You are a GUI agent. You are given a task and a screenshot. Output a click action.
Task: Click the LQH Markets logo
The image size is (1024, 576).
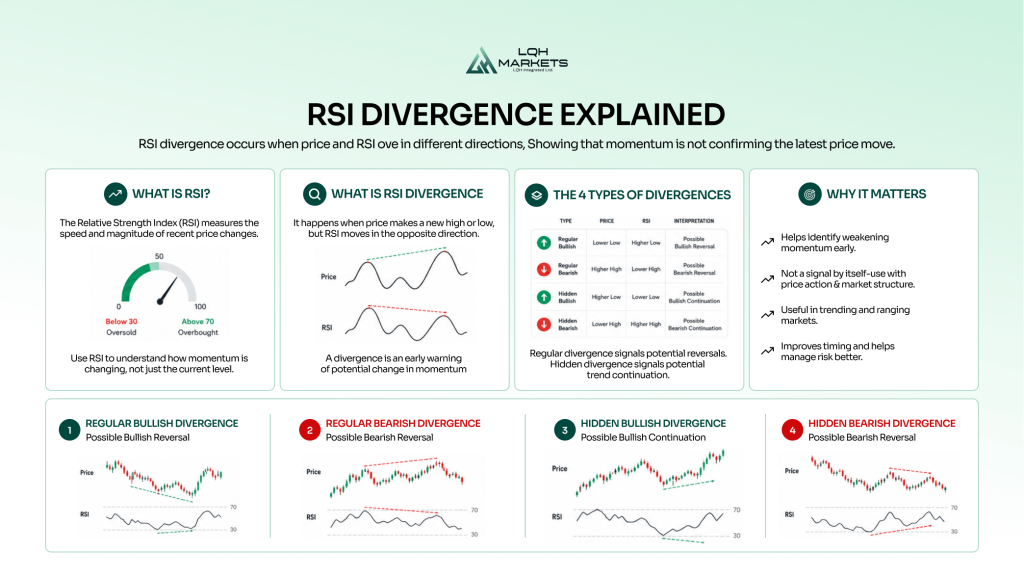coord(517,60)
